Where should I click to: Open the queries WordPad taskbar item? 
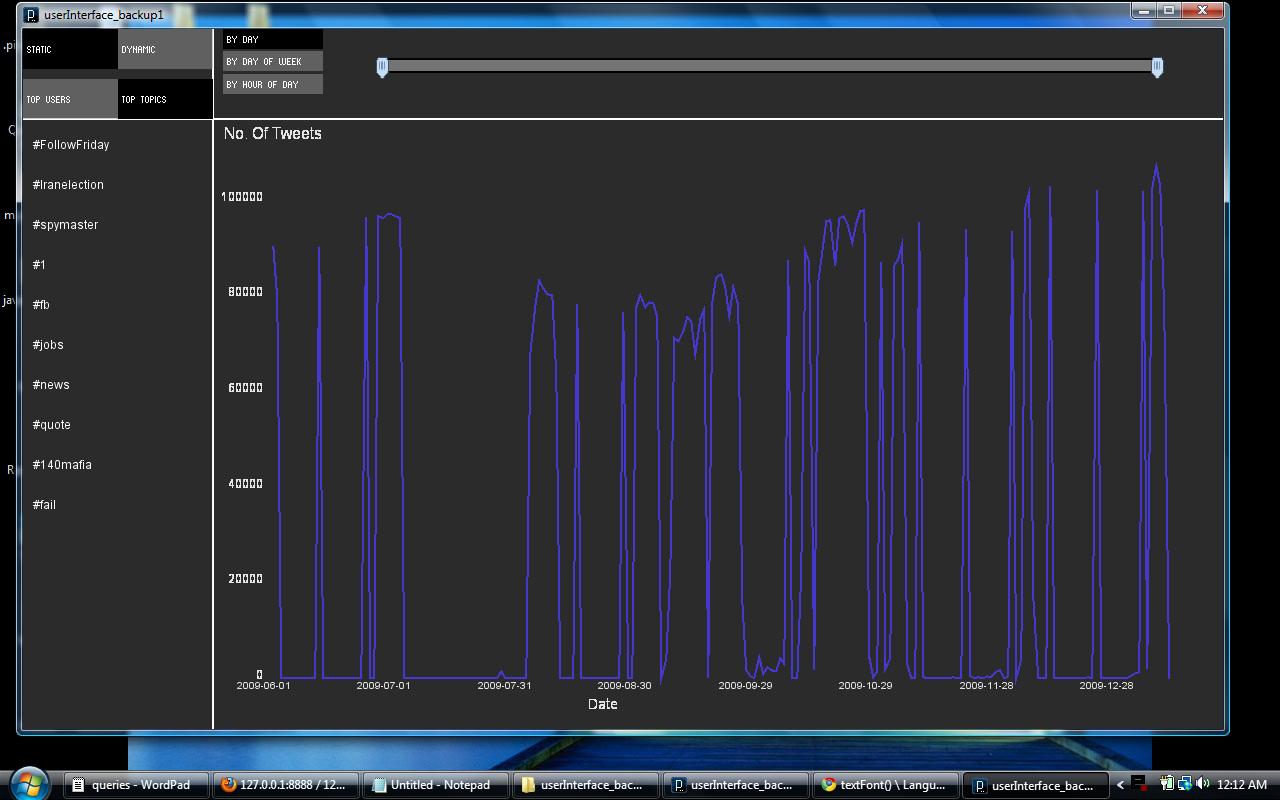[x=137, y=785]
